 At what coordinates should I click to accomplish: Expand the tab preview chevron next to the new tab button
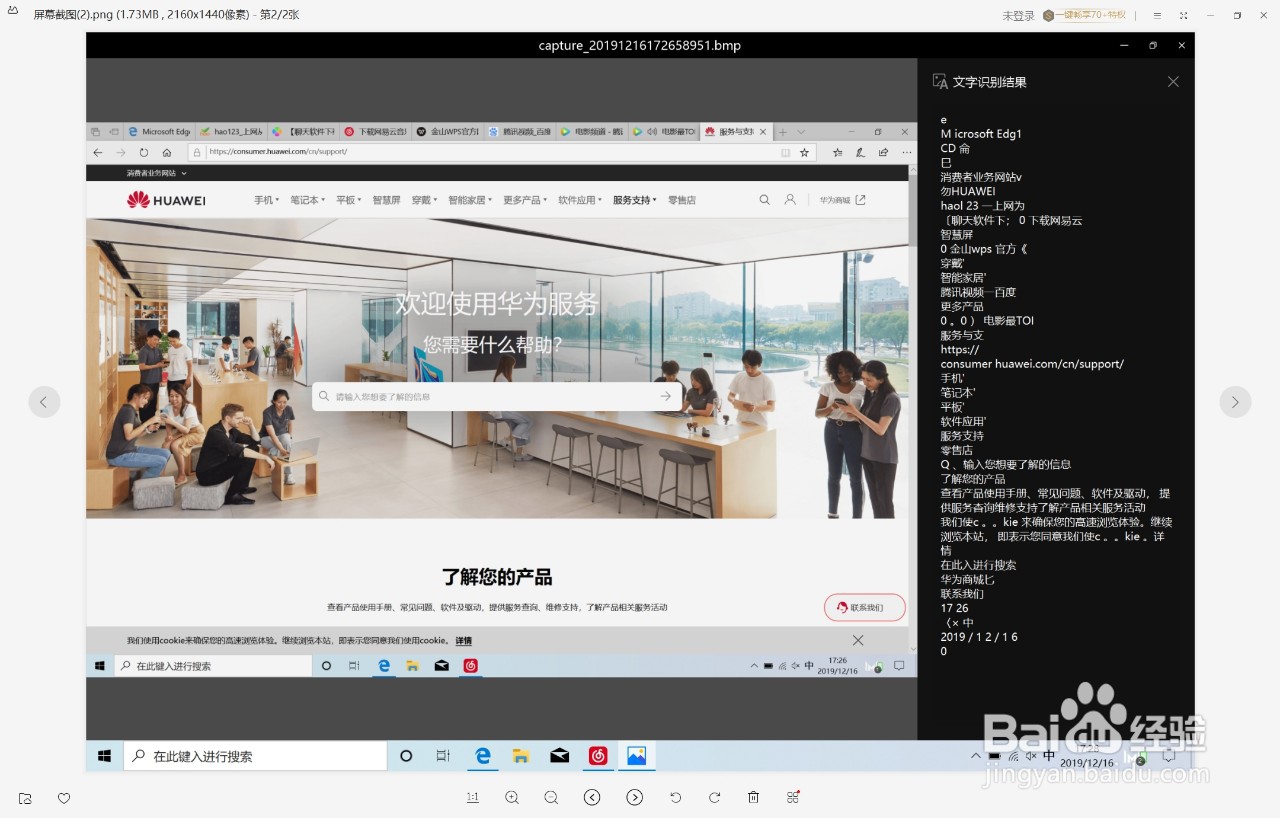coord(801,132)
